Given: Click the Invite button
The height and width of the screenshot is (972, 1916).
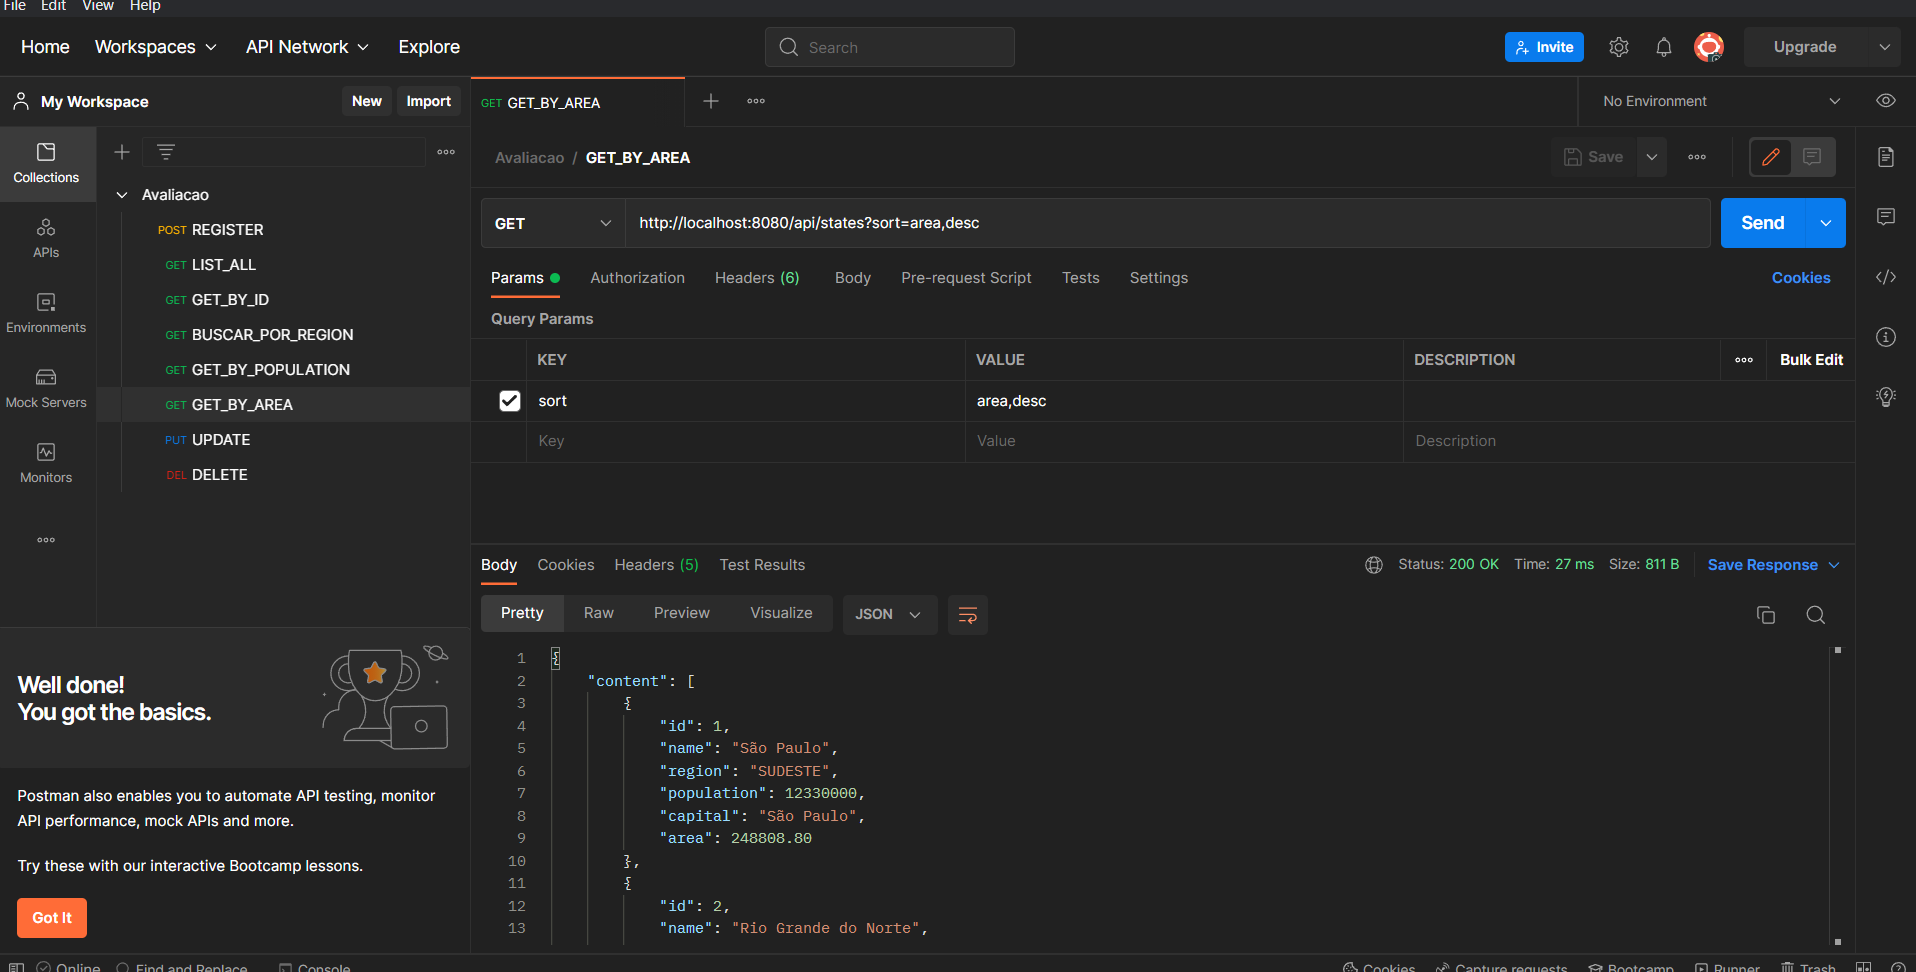Looking at the screenshot, I should pyautogui.click(x=1544, y=47).
